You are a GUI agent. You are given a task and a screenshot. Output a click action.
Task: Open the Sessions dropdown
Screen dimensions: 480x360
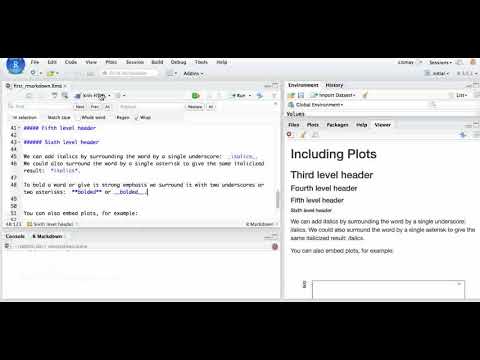440,62
